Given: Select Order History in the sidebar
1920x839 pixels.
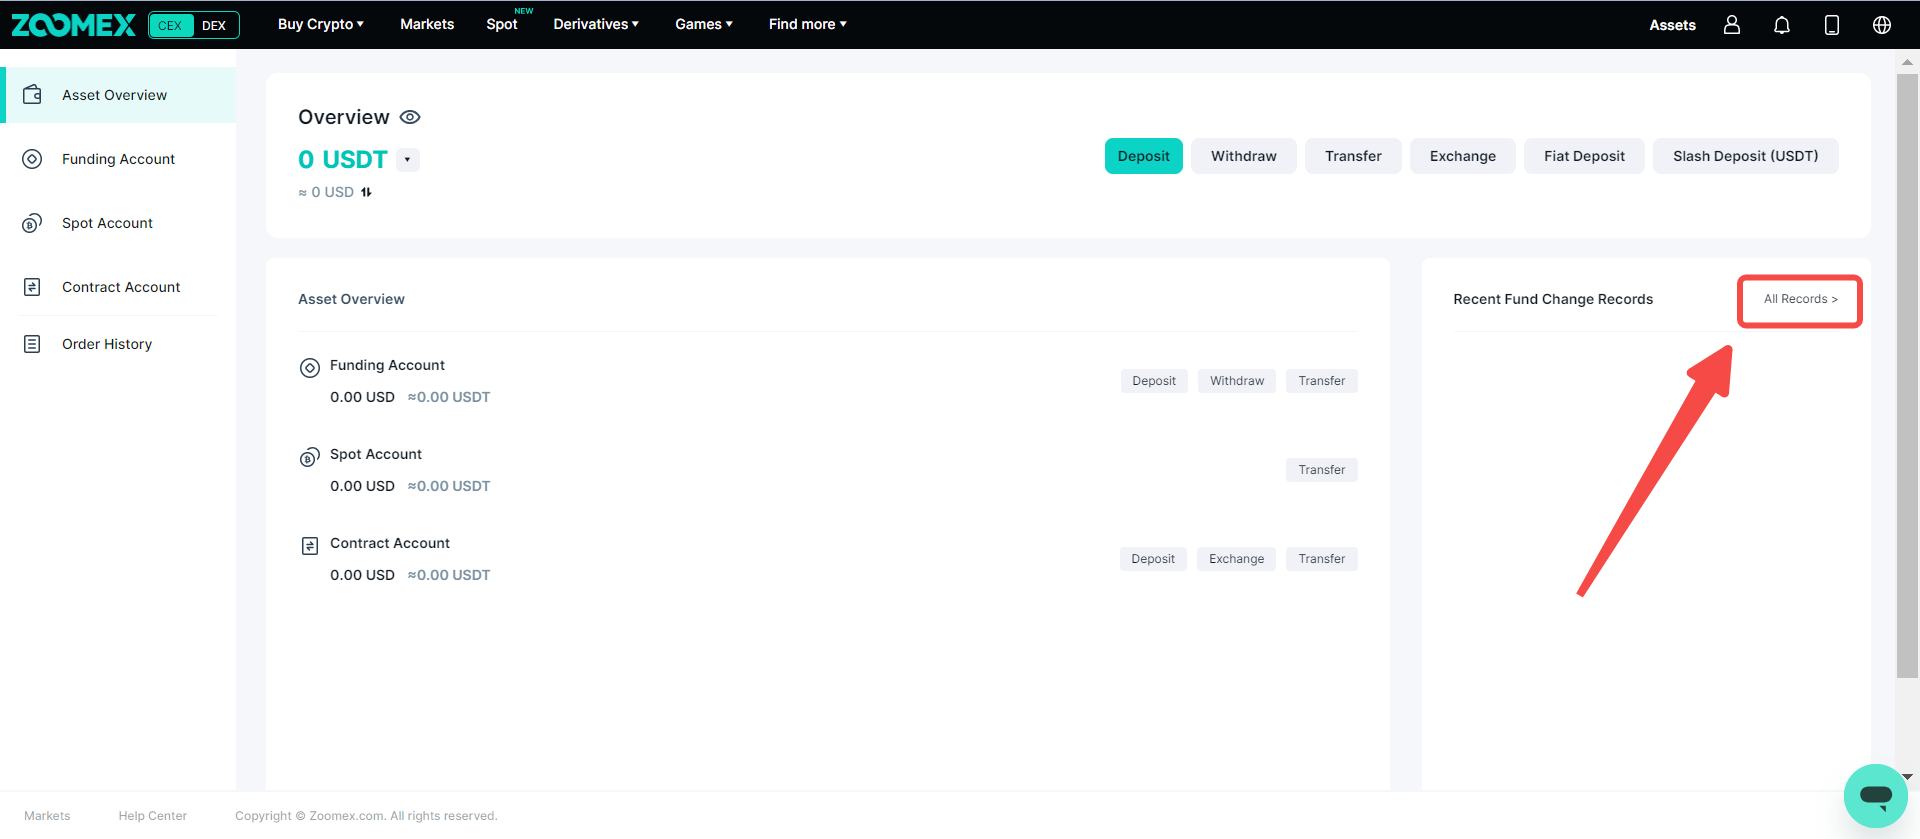Looking at the screenshot, I should click(x=107, y=344).
